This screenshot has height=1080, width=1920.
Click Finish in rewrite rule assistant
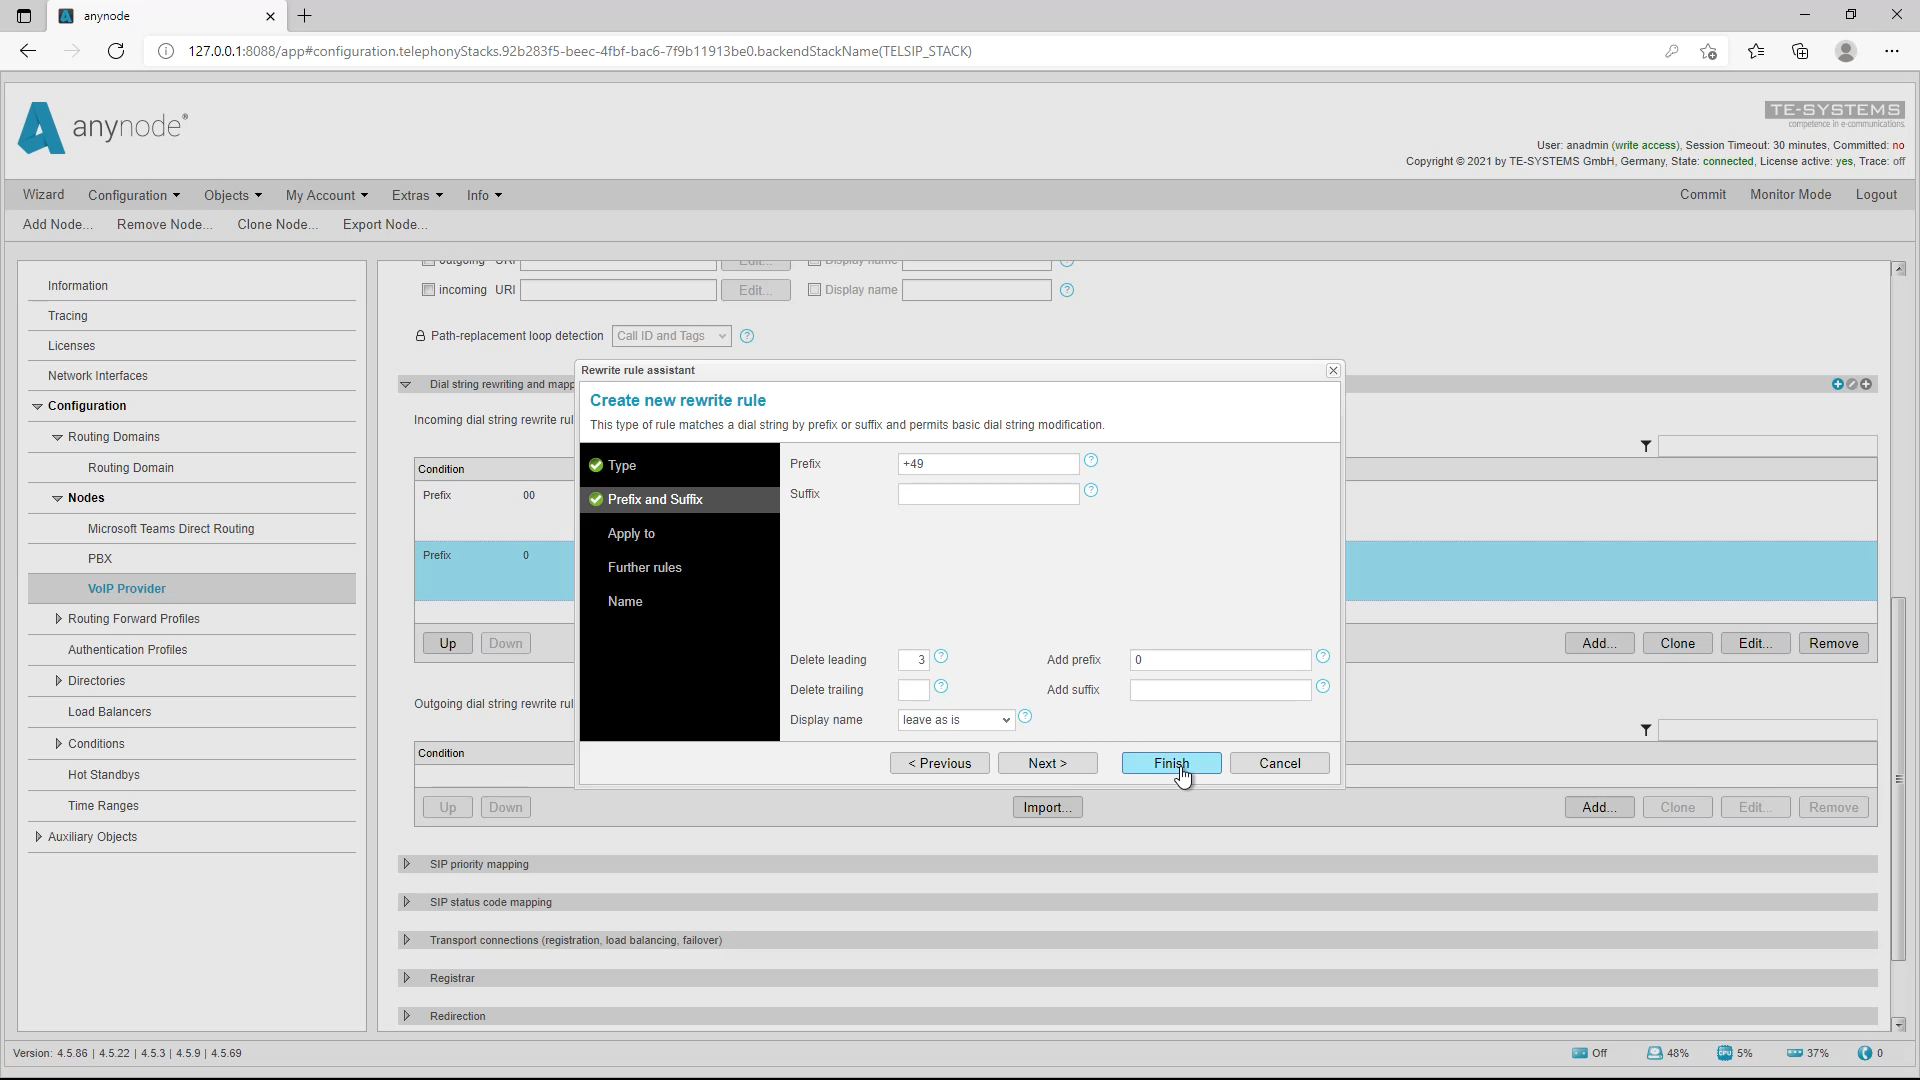click(x=1171, y=763)
